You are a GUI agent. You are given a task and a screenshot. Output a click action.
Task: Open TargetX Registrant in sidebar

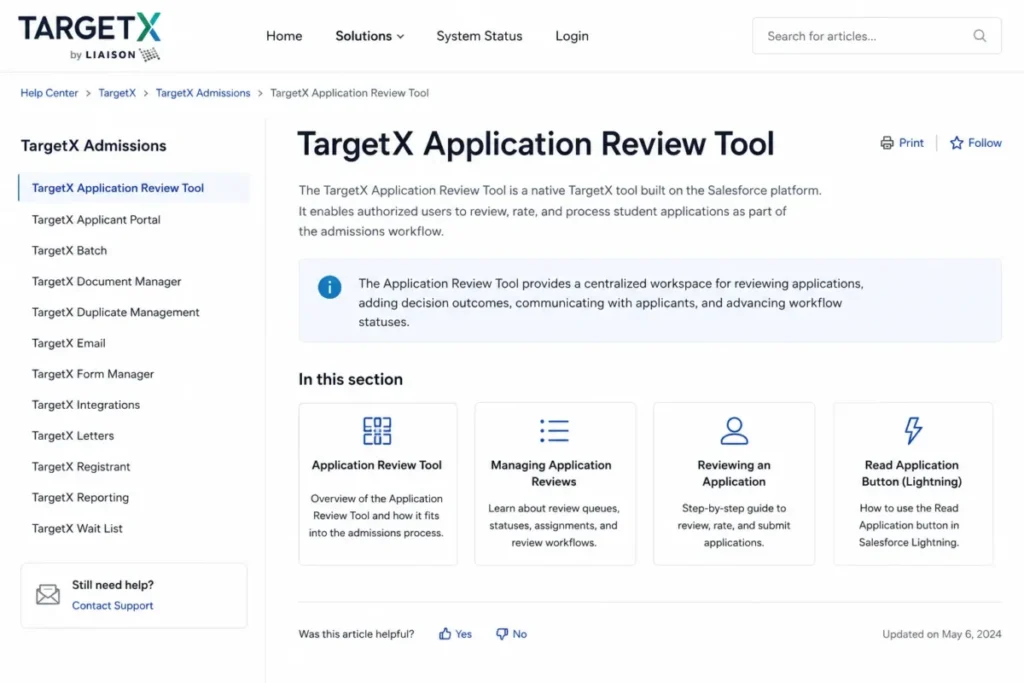pos(81,466)
